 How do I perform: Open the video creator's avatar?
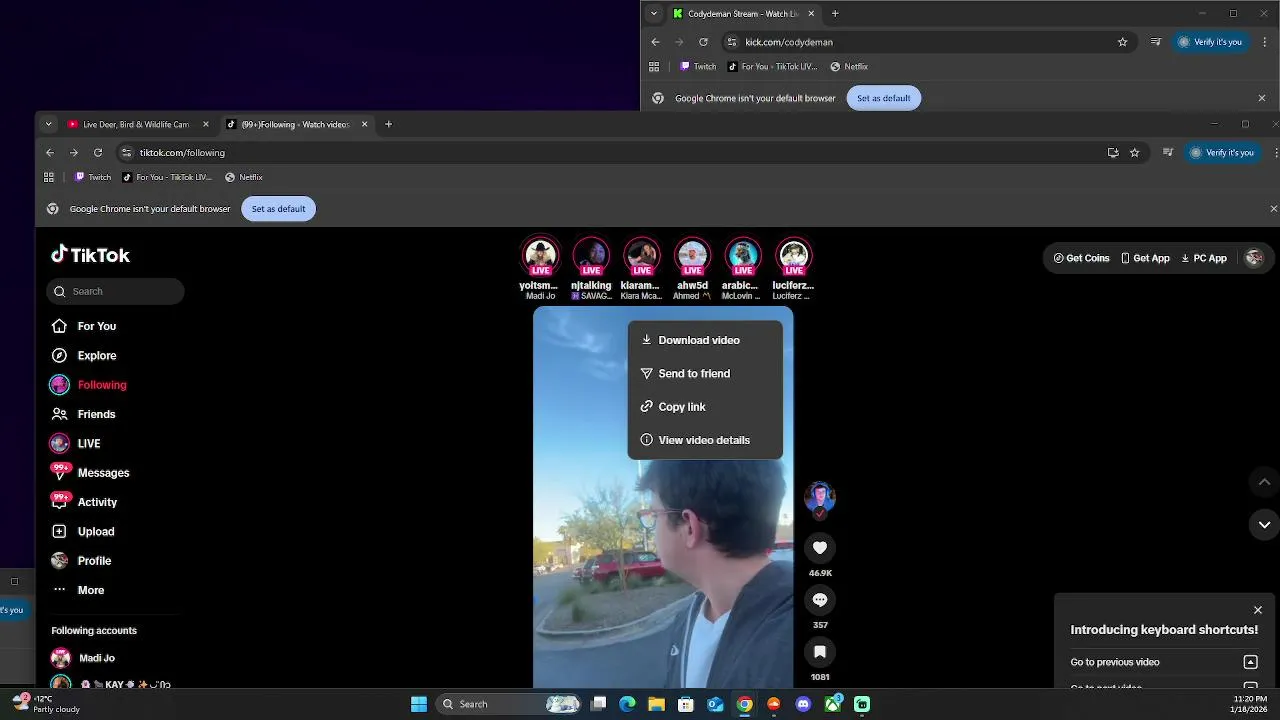point(820,496)
